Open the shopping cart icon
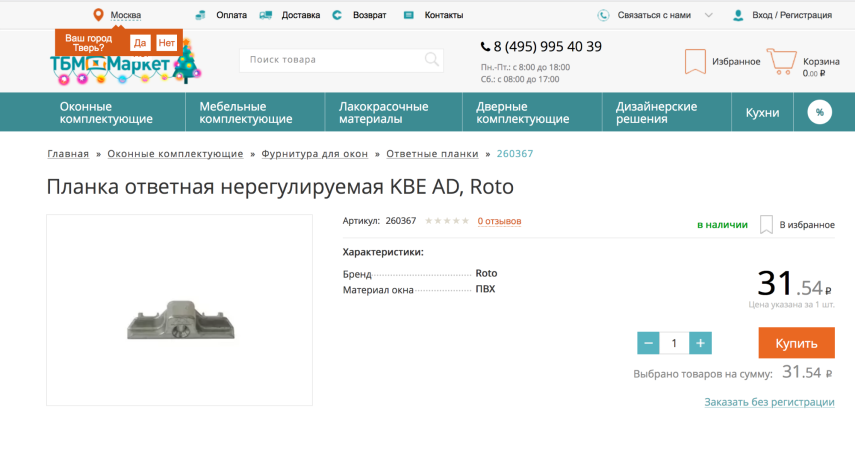This screenshot has width=855, height=458. click(x=781, y=61)
